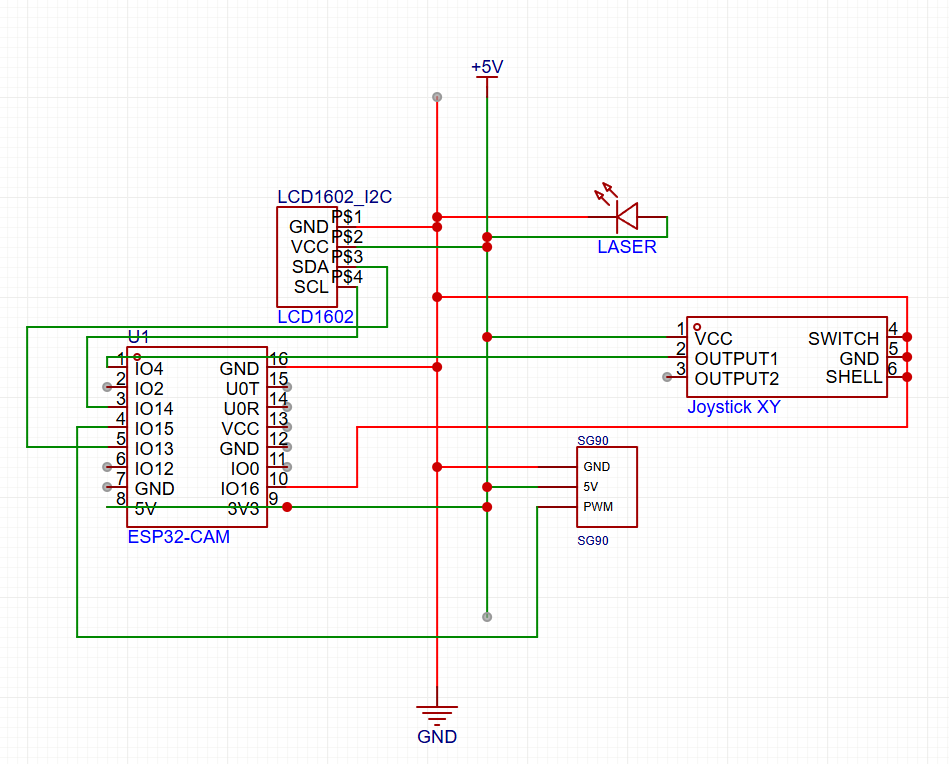Image resolution: width=949 pixels, height=764 pixels.
Task: Click the IO15 pin label
Action: [x=154, y=429]
